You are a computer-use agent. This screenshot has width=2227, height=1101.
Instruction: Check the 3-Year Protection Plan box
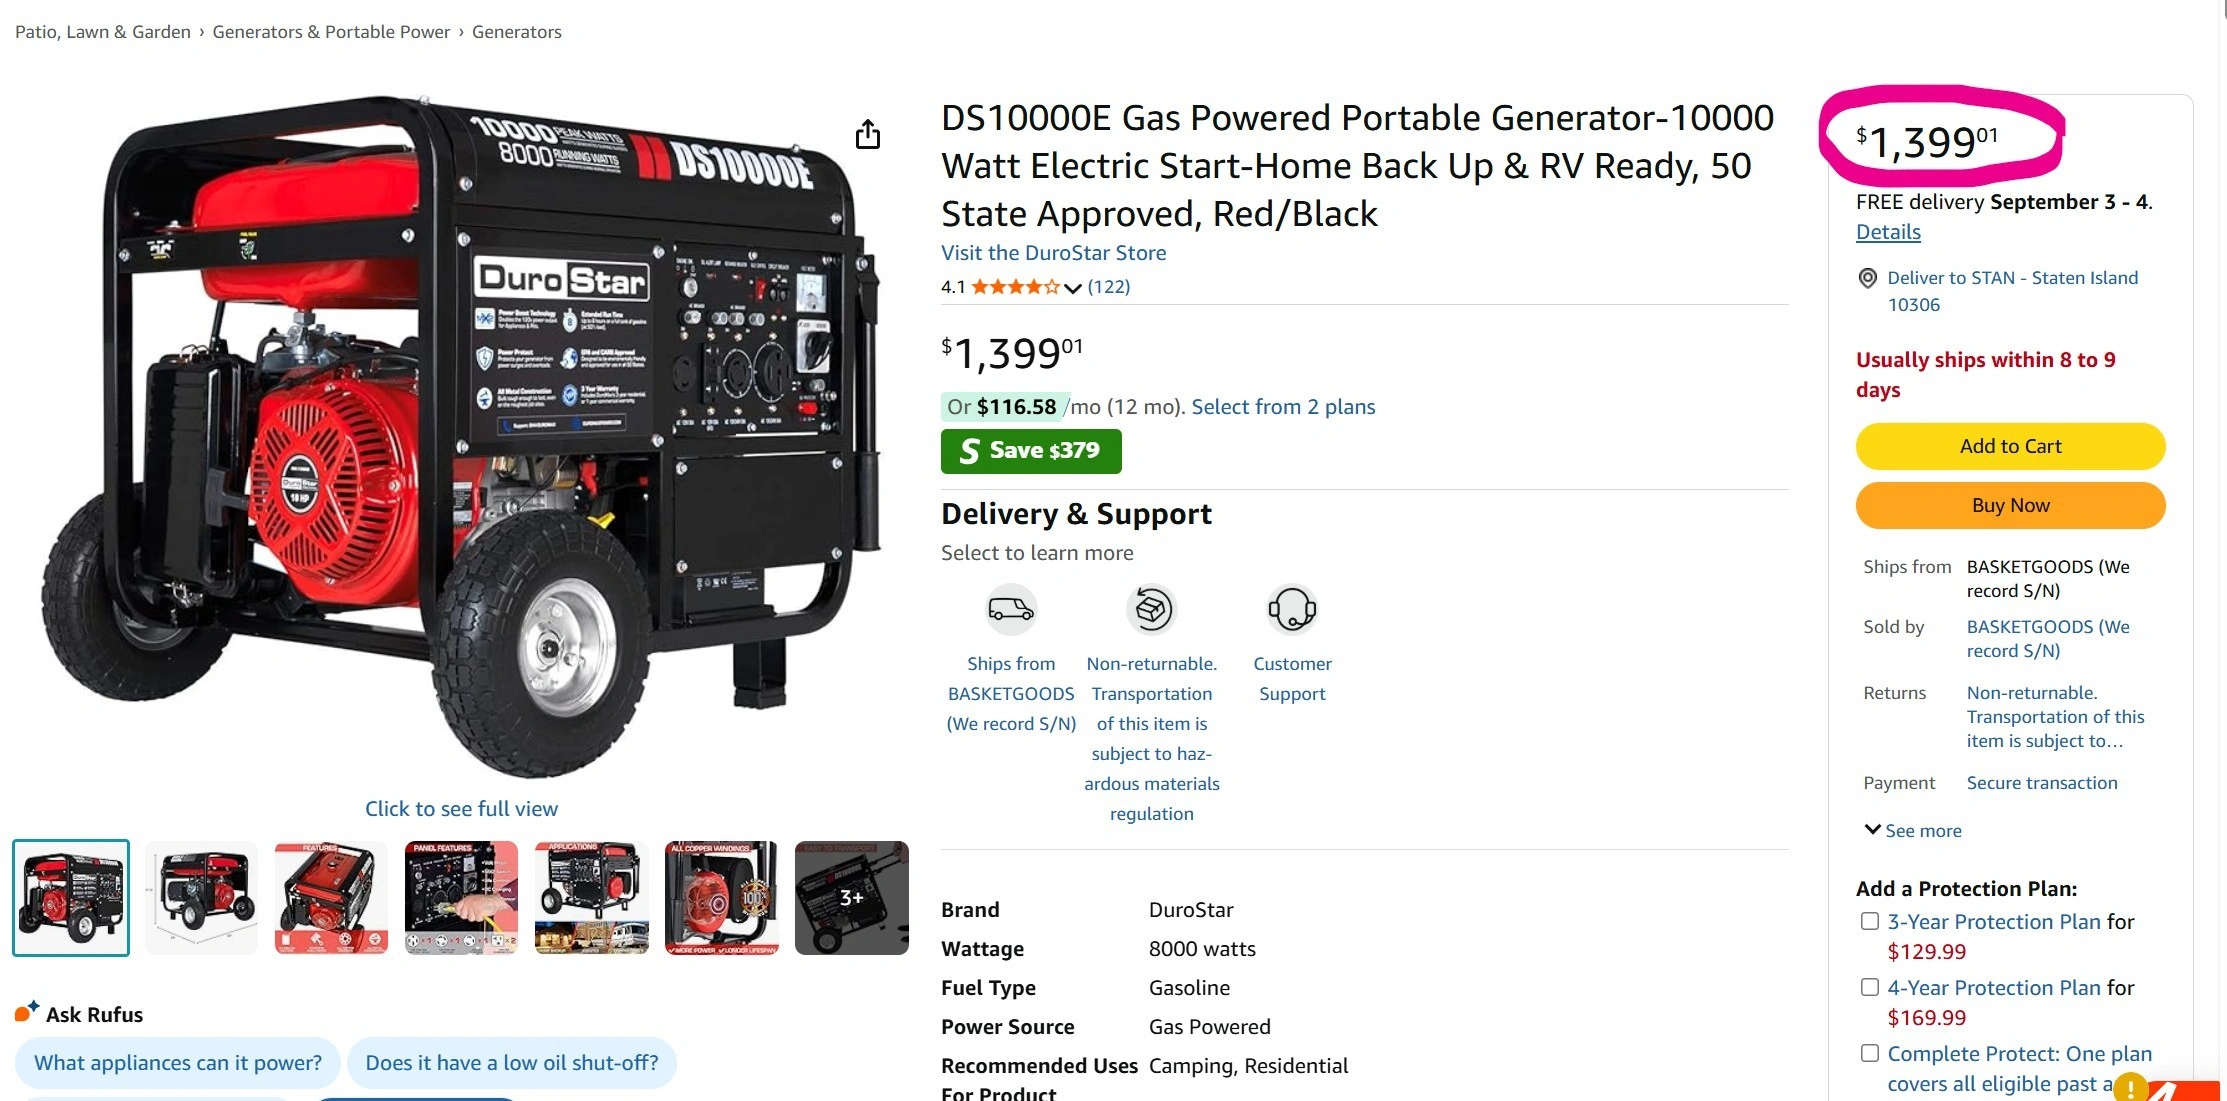coord(1870,921)
